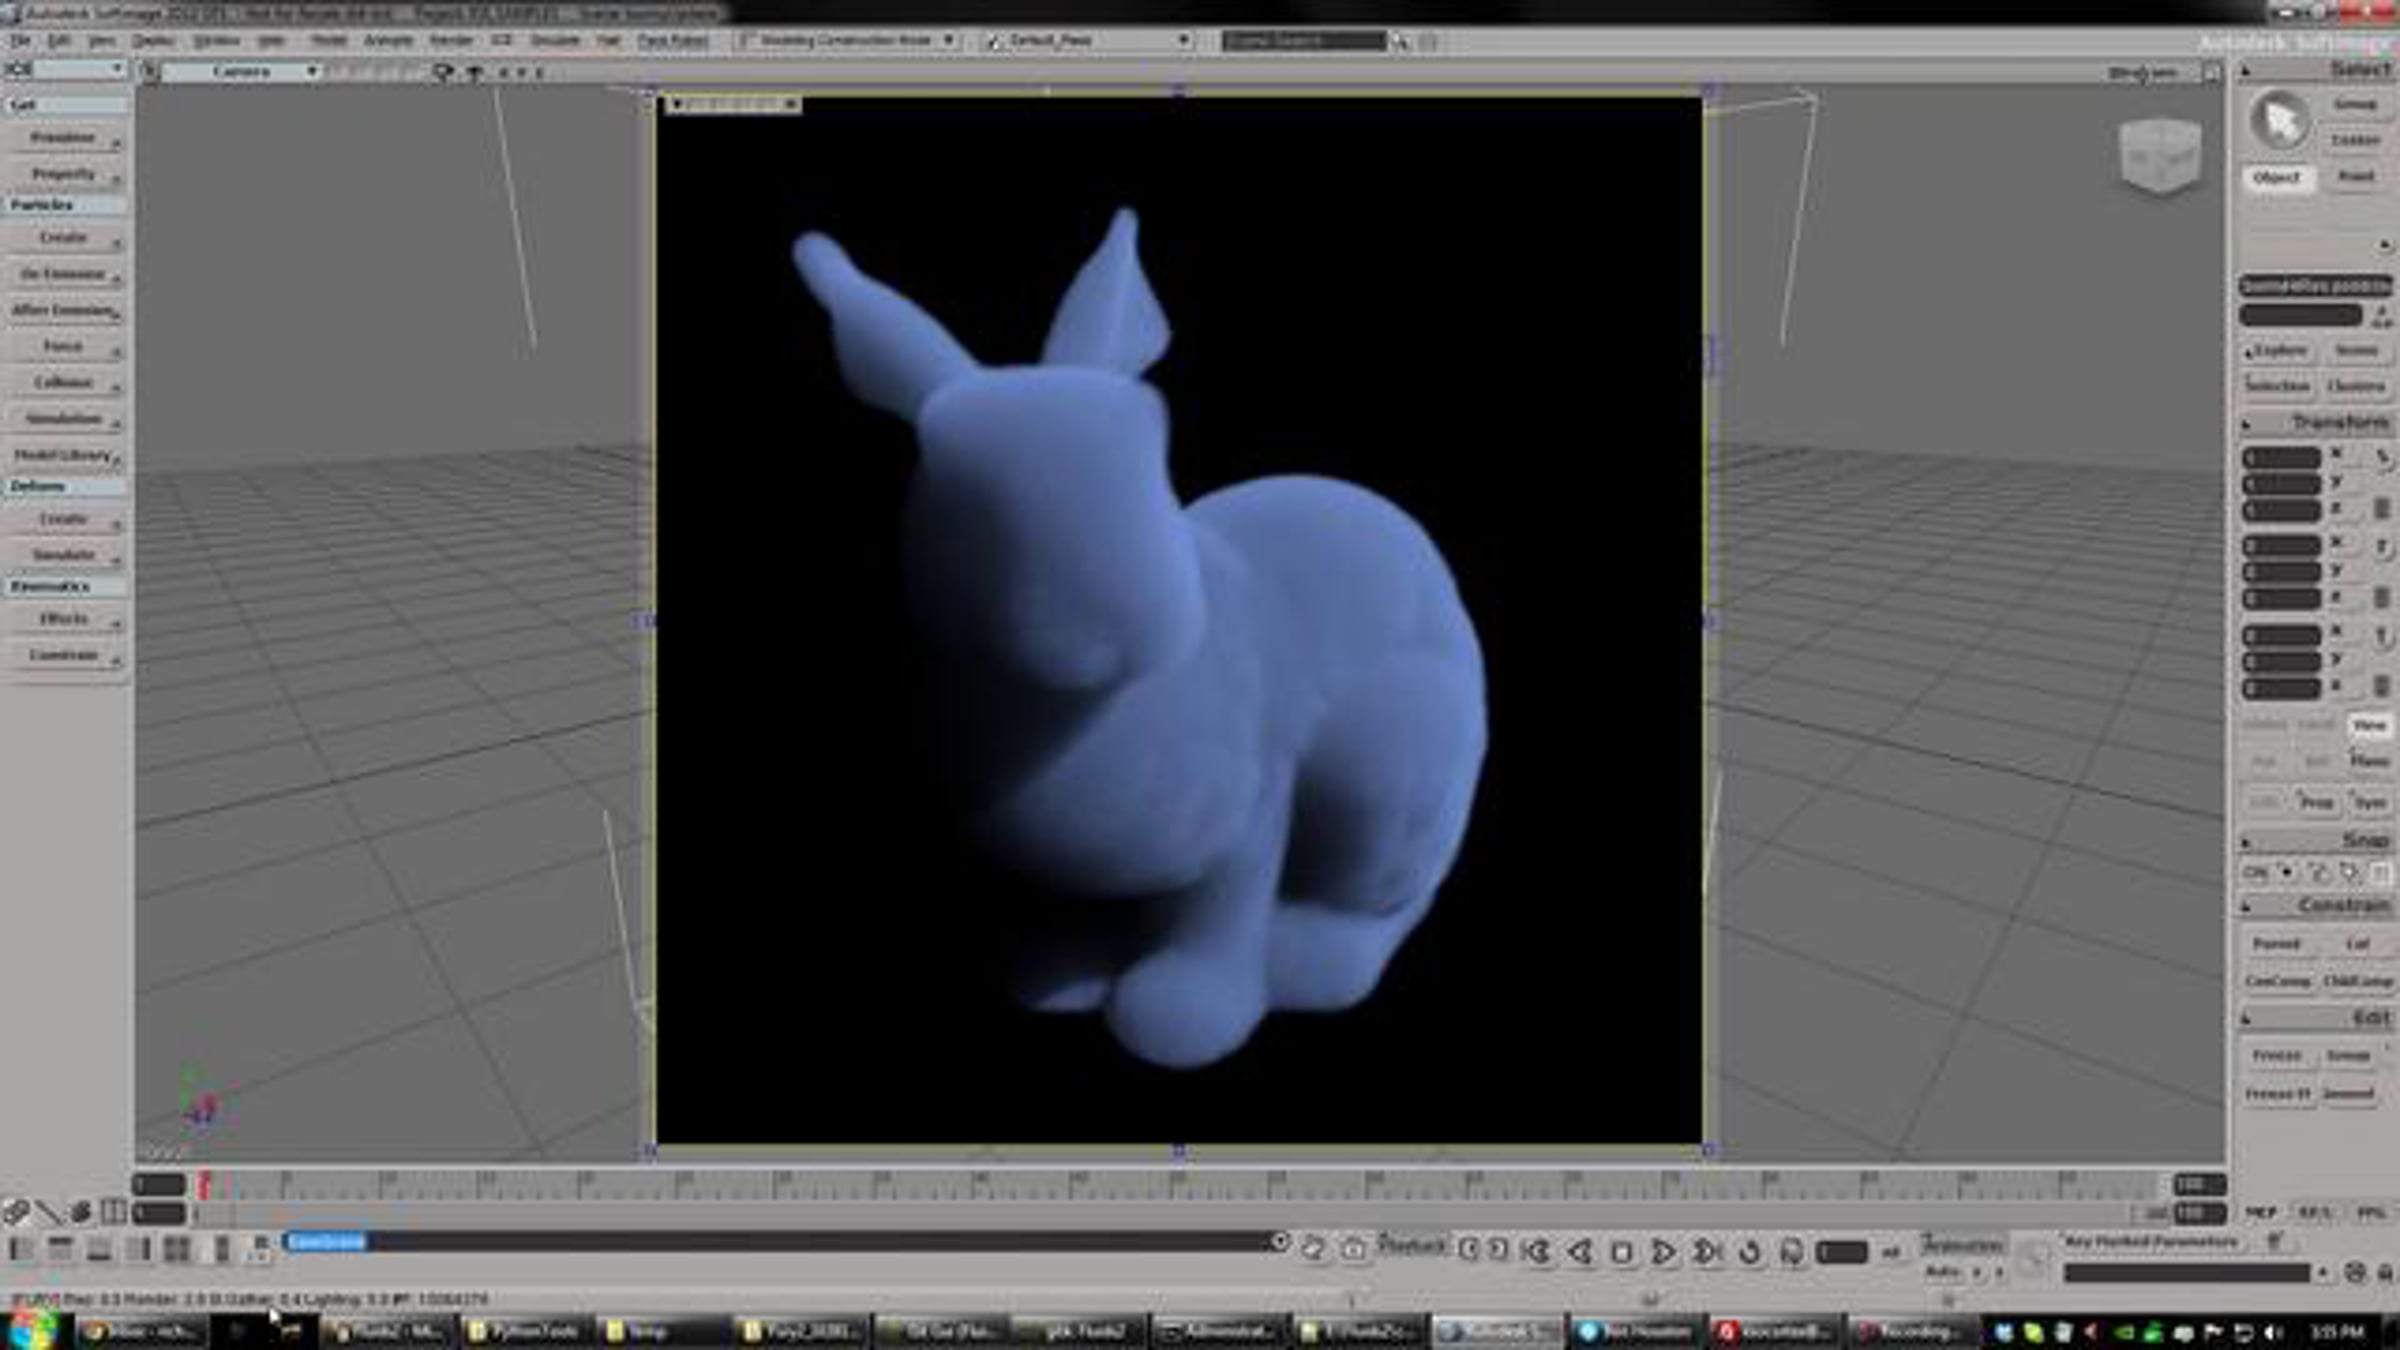Screen dimensions: 2400x1350
Task: Click the Explore button
Action: tap(2277, 351)
